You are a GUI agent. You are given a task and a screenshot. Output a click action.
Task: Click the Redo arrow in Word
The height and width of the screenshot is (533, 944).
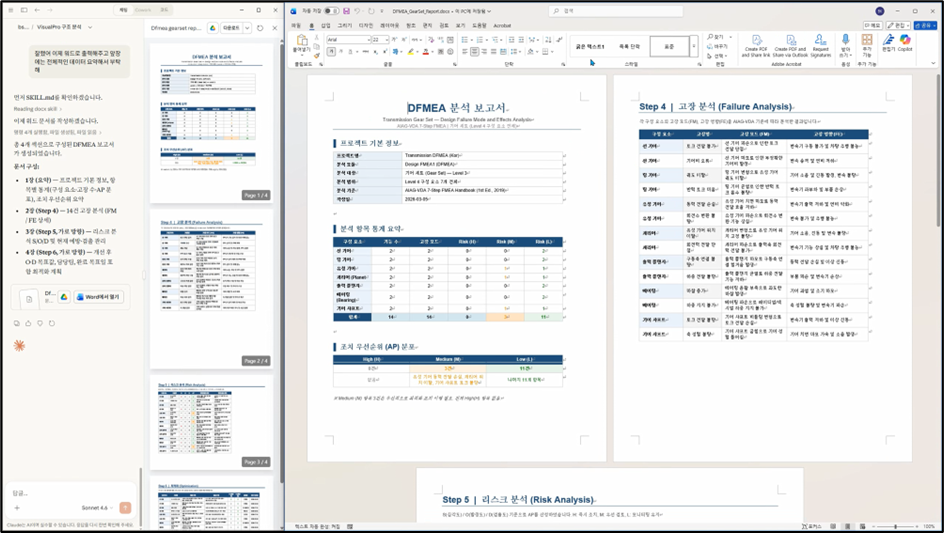[x=371, y=11]
